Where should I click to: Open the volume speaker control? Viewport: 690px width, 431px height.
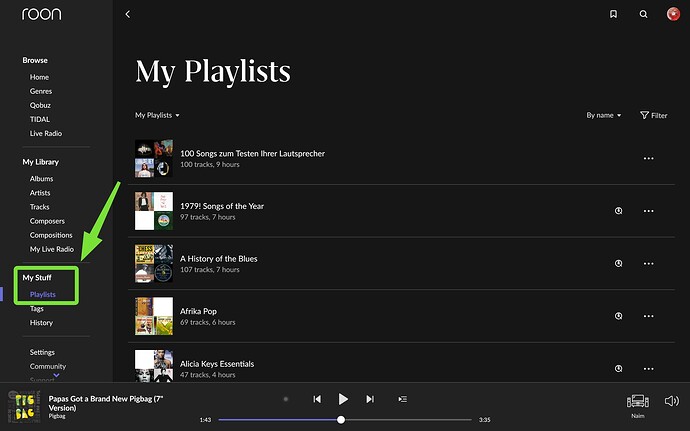click(672, 401)
